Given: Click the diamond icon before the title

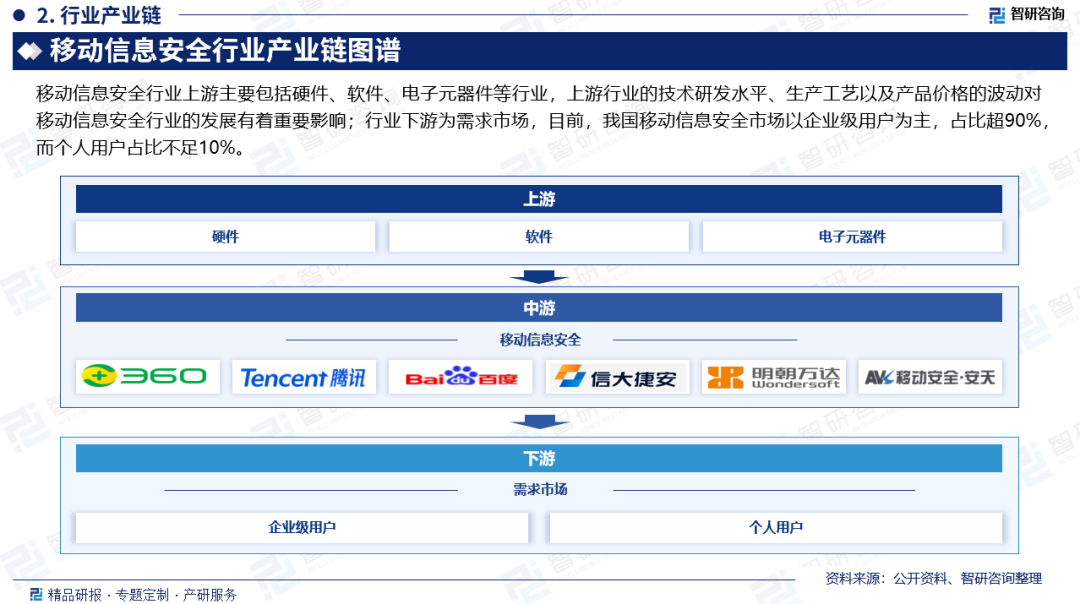Looking at the screenshot, I should pos(30,51).
